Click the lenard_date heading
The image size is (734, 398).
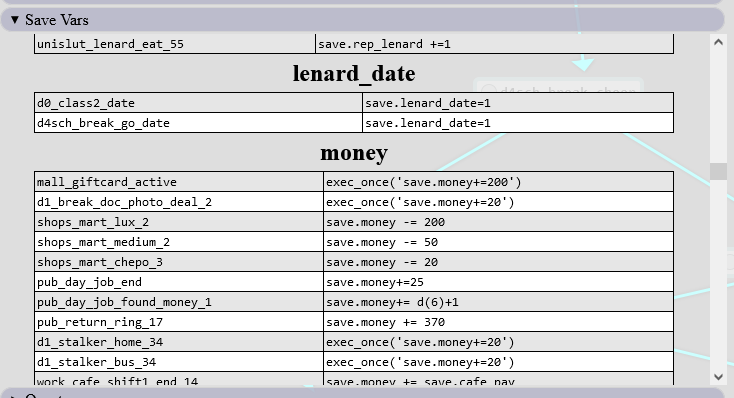click(x=354, y=74)
